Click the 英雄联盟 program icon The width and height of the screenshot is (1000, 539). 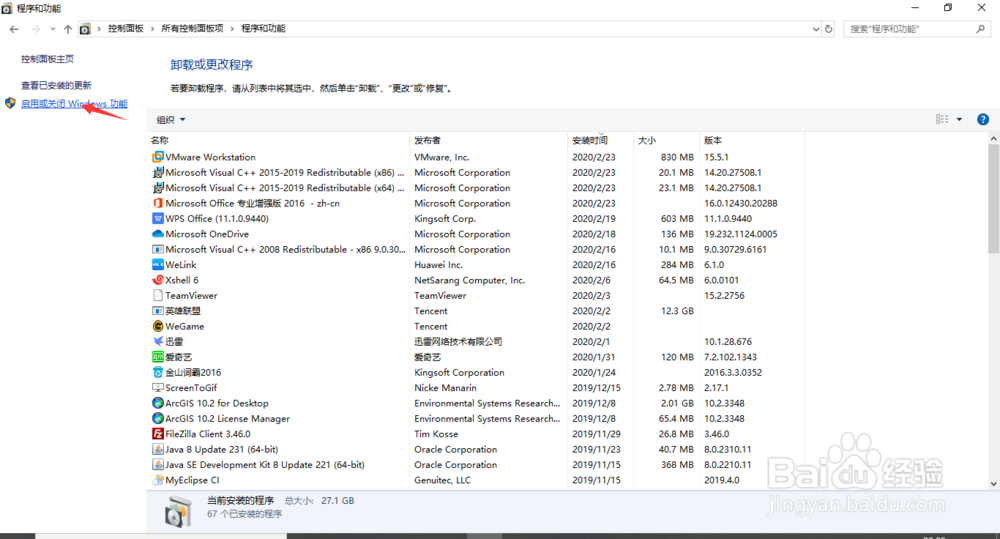(158, 311)
